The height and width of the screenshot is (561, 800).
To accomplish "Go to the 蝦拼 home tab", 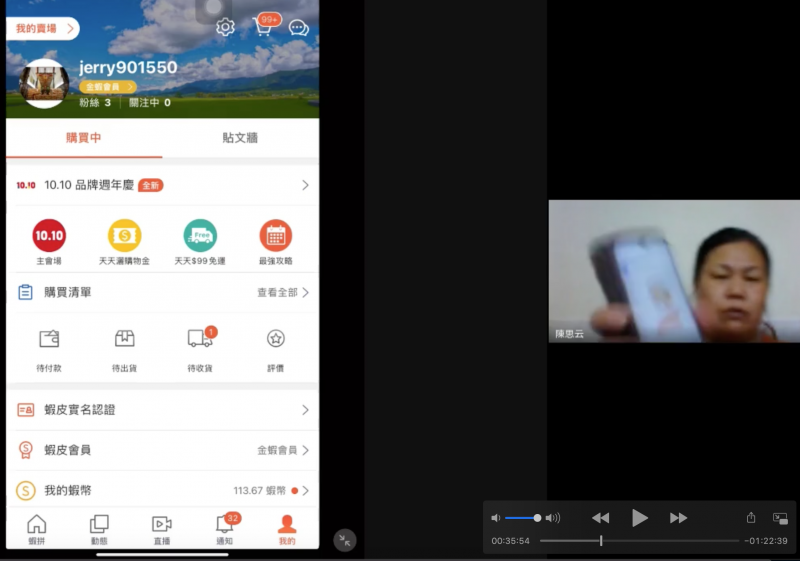I will (37, 529).
